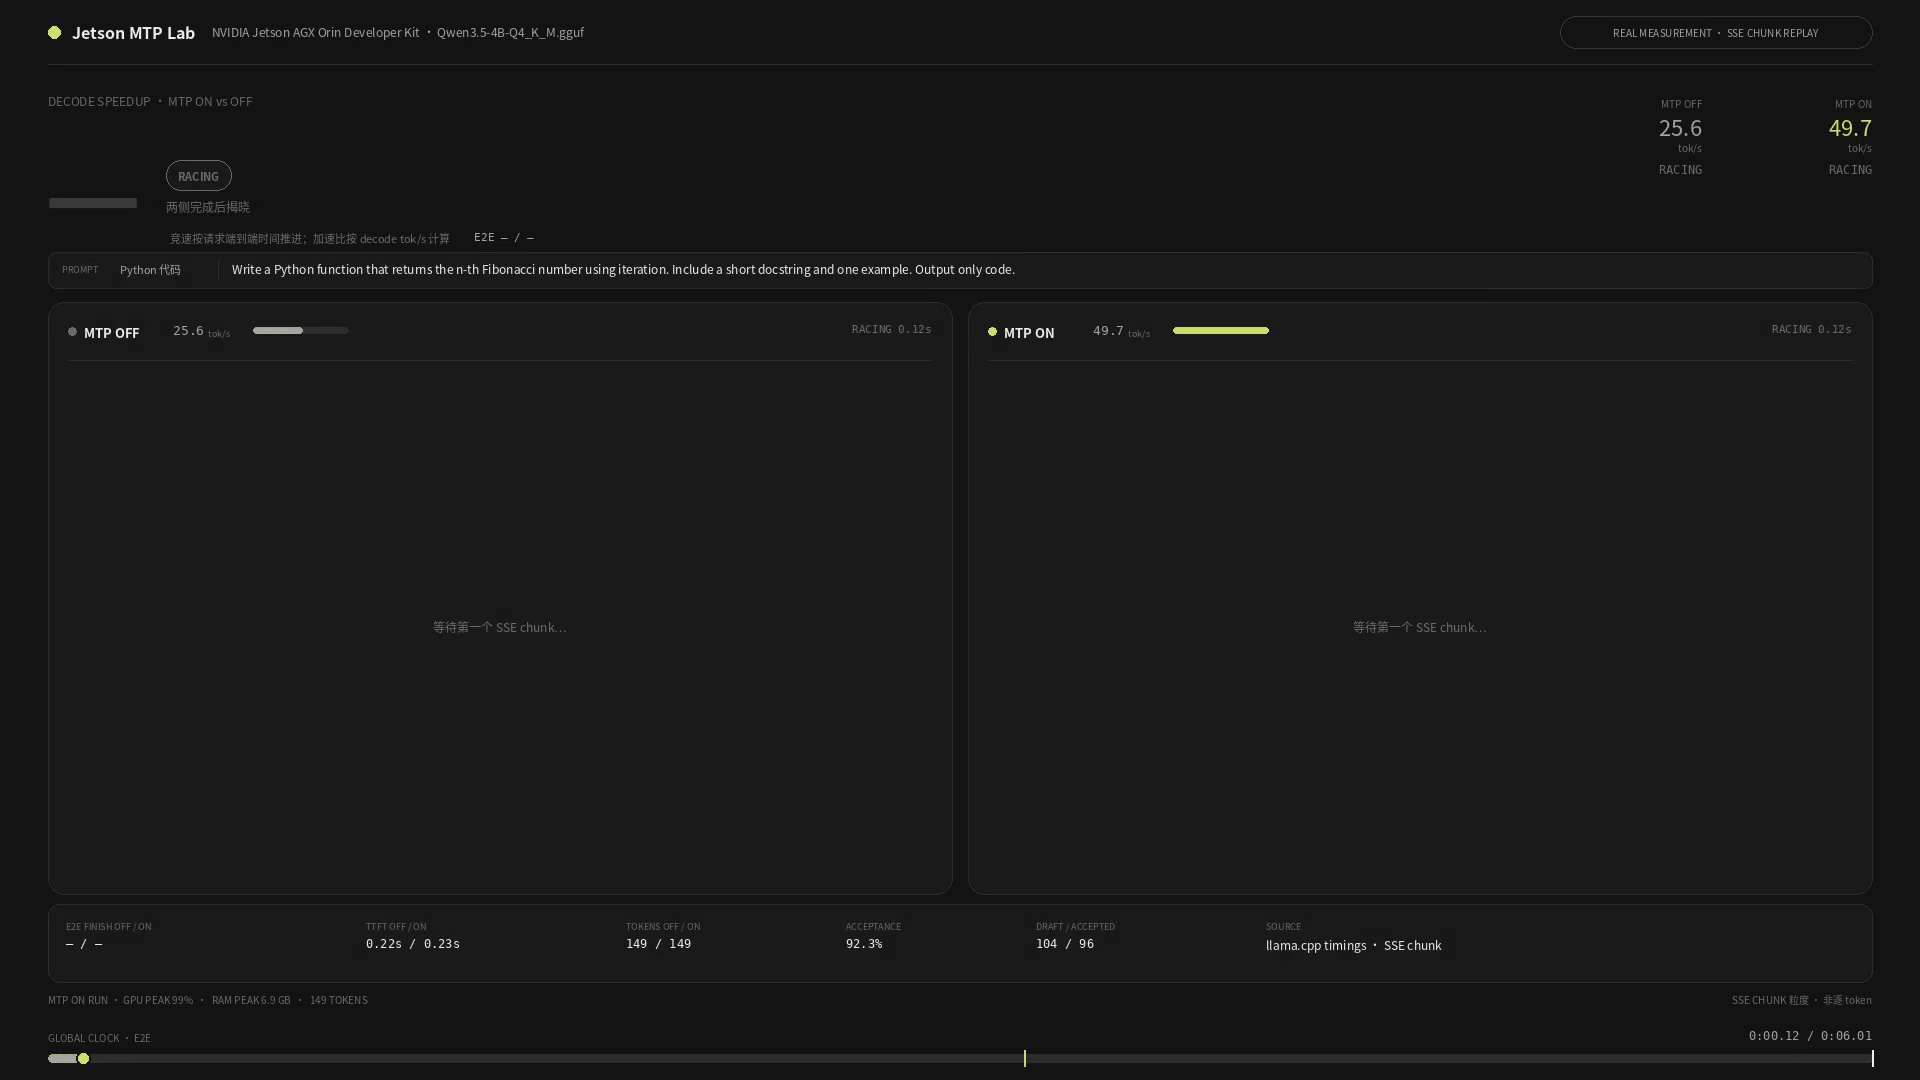Click the green dot beside MTP ON
The width and height of the screenshot is (1920, 1080).
point(992,332)
